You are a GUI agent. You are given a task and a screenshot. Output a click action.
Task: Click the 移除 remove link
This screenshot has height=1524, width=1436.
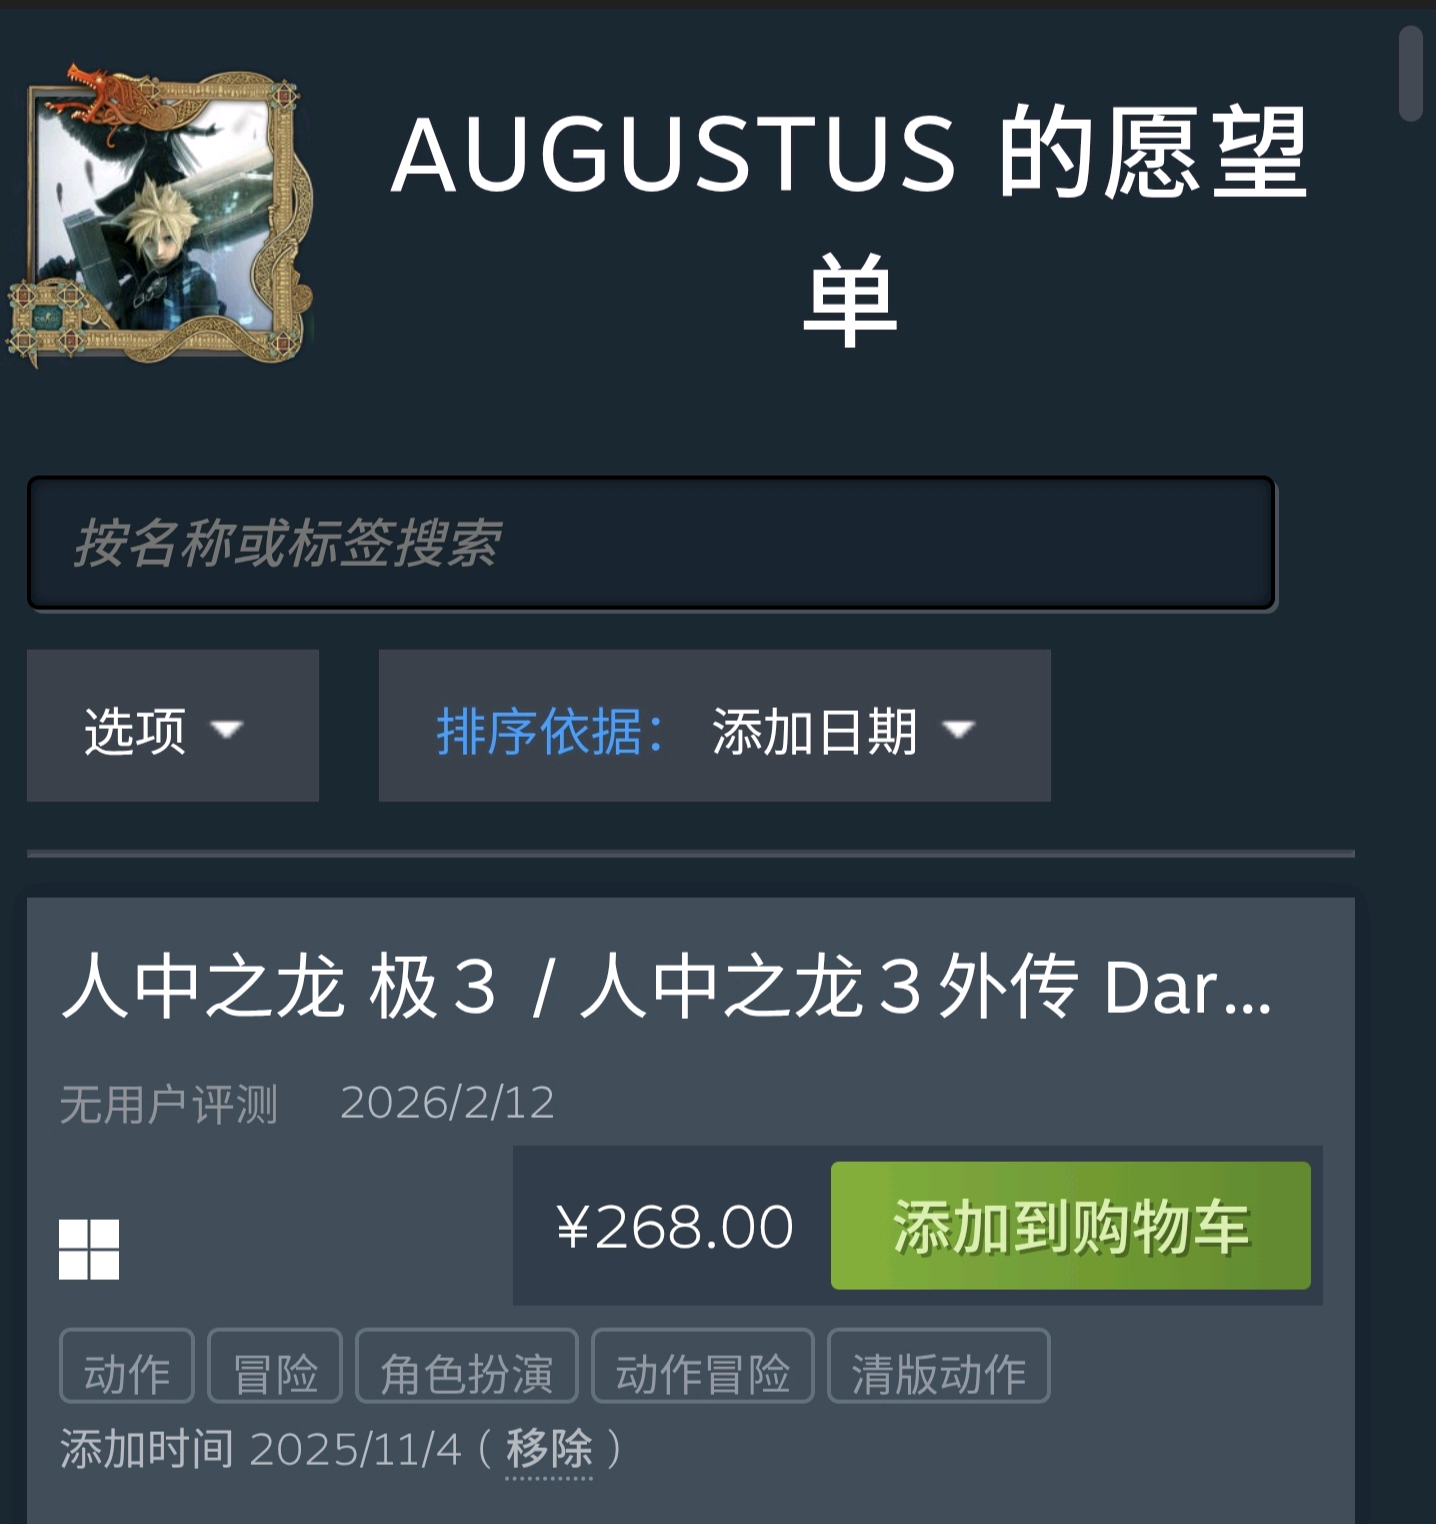[549, 1448]
